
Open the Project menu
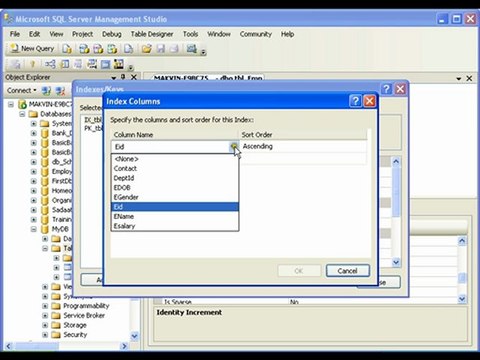click(83, 34)
